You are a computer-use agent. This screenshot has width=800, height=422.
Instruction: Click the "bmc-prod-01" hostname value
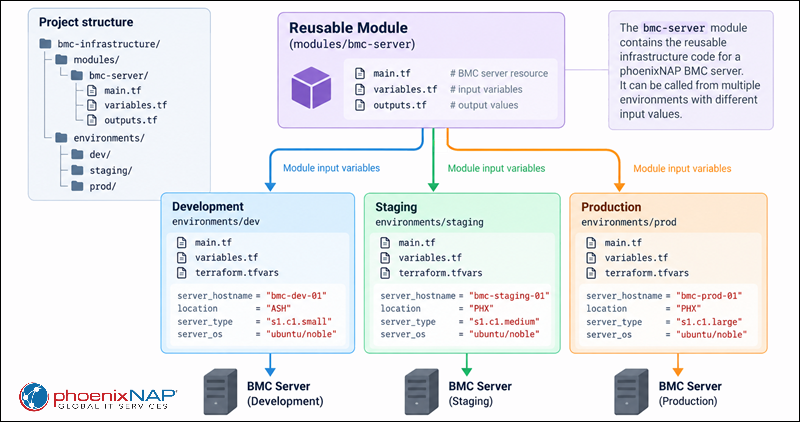(709, 295)
